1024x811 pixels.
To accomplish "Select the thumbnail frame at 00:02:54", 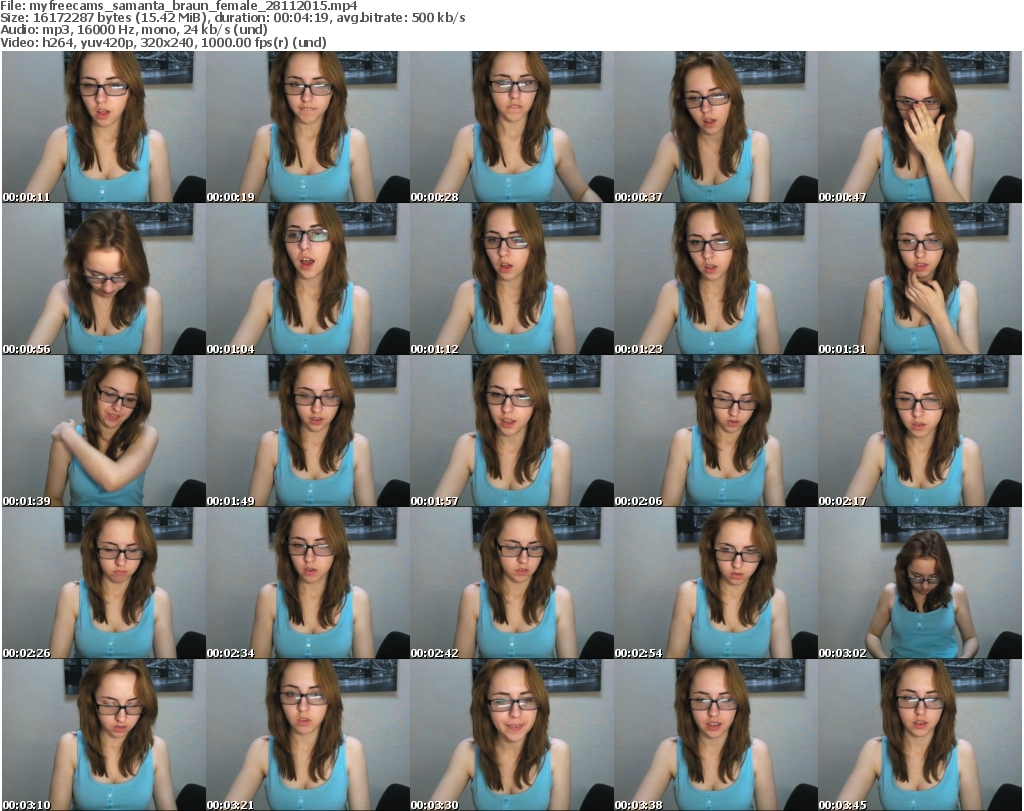I will pyautogui.click(x=716, y=582).
